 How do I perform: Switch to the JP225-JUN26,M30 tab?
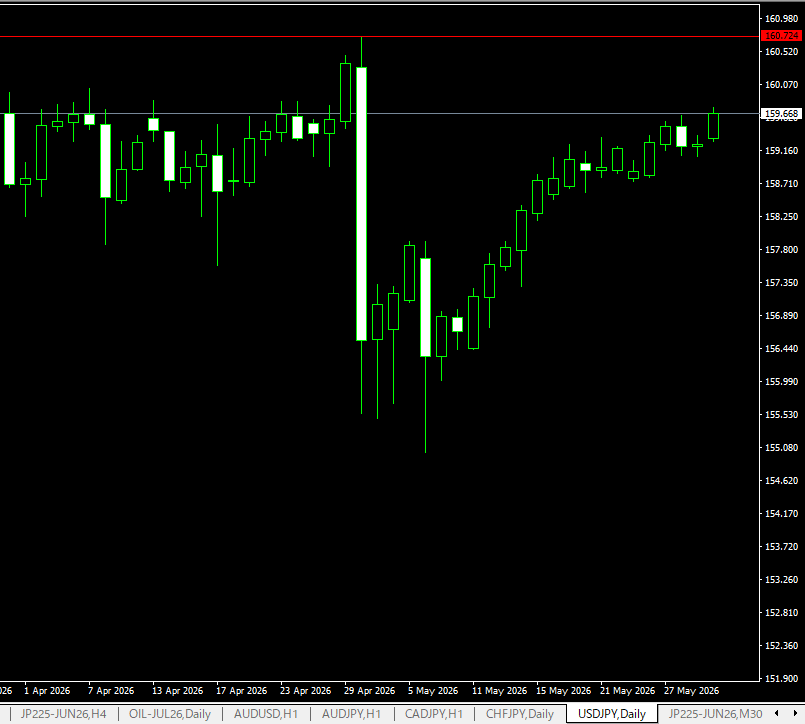point(715,714)
